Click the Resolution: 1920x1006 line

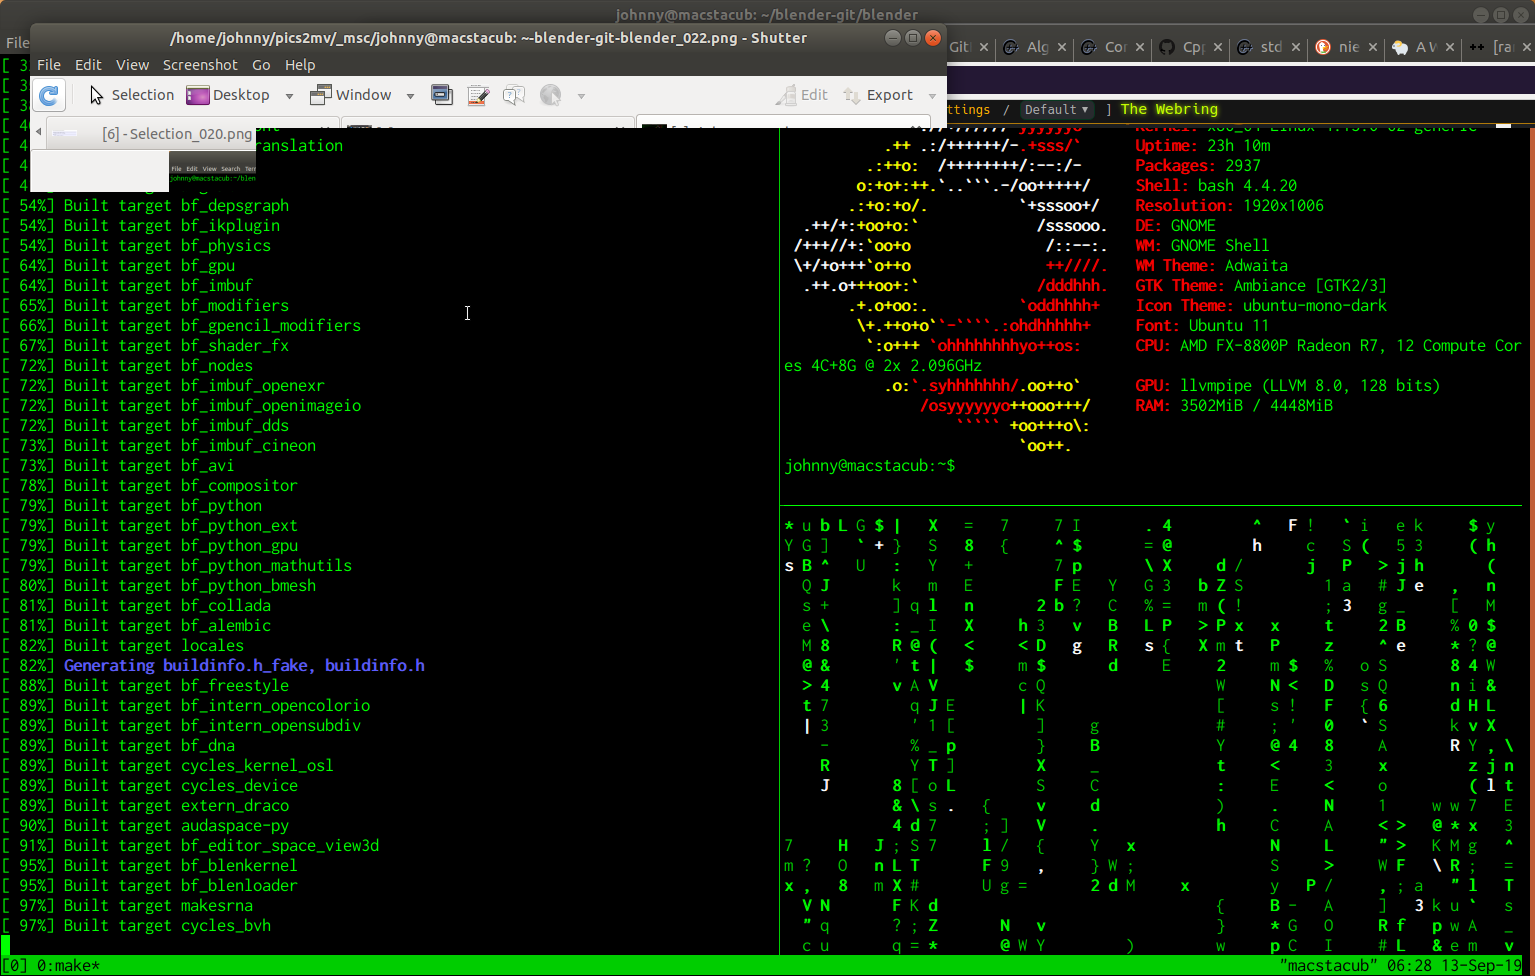1230,206
